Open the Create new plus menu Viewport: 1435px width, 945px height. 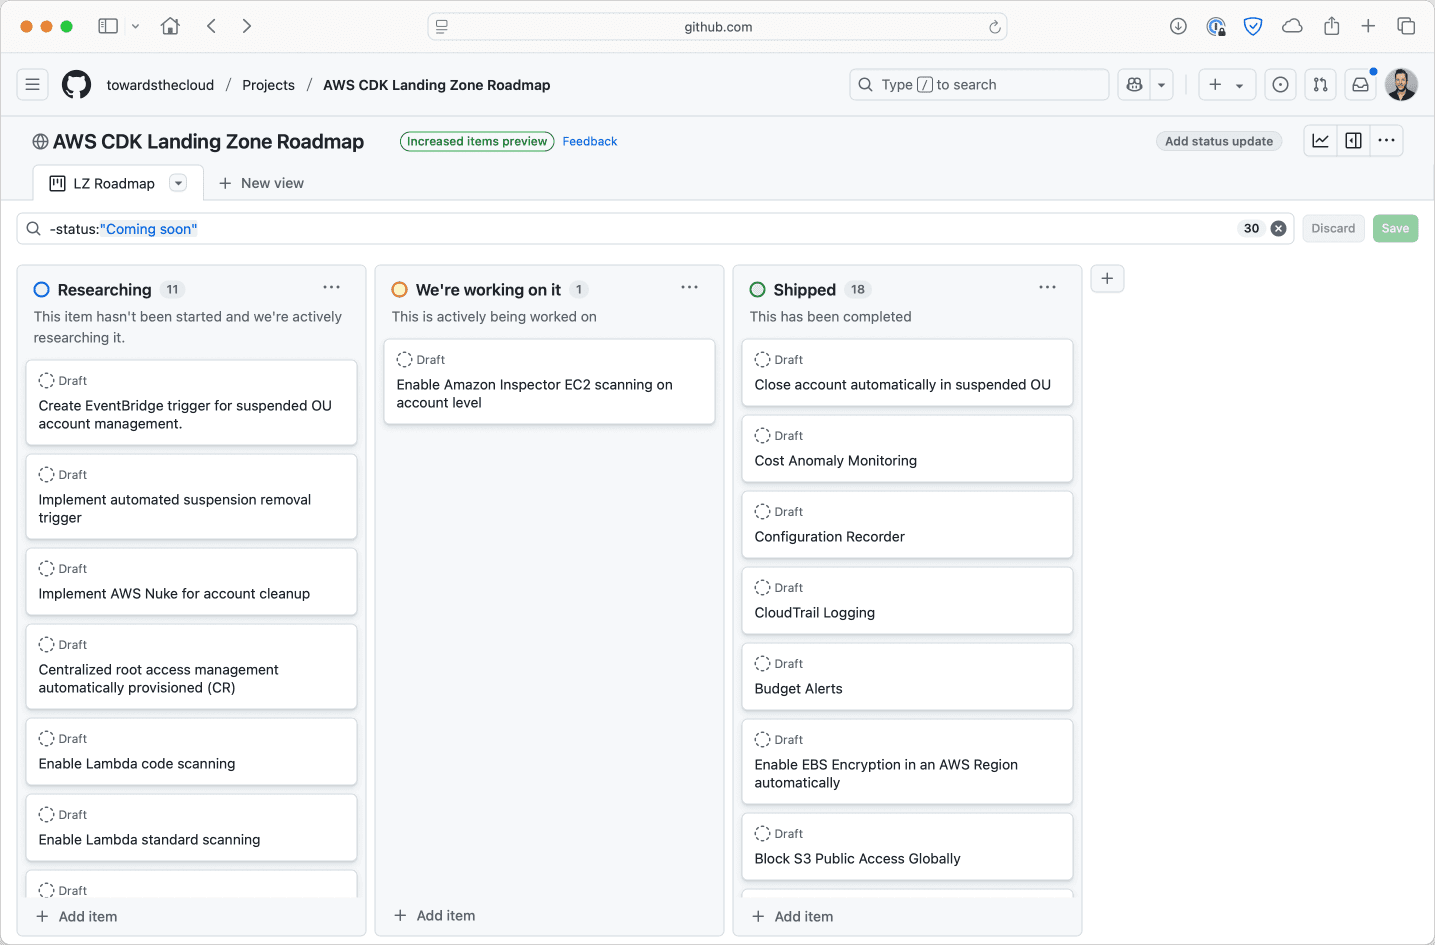(x=1226, y=85)
